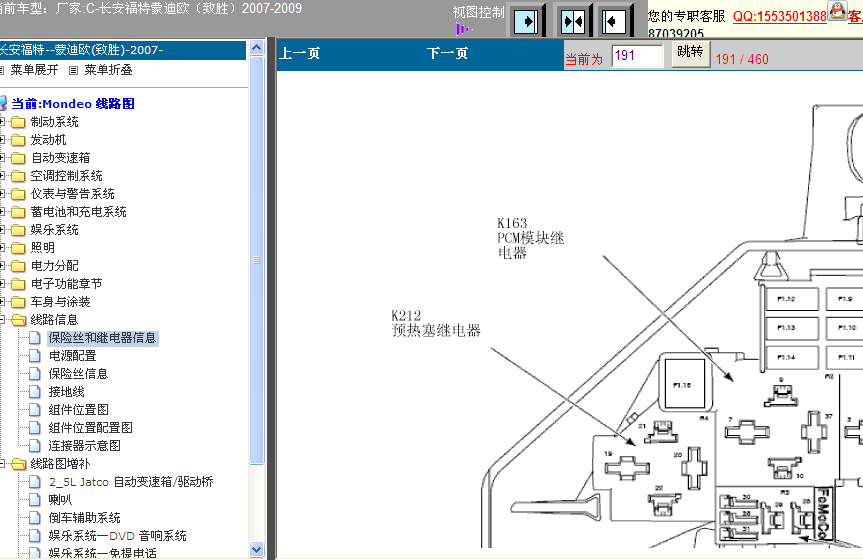Image resolution: width=863 pixels, height=560 pixels.
Task: Open the 倒车辅助系统 page
Action: pyautogui.click(x=84, y=518)
